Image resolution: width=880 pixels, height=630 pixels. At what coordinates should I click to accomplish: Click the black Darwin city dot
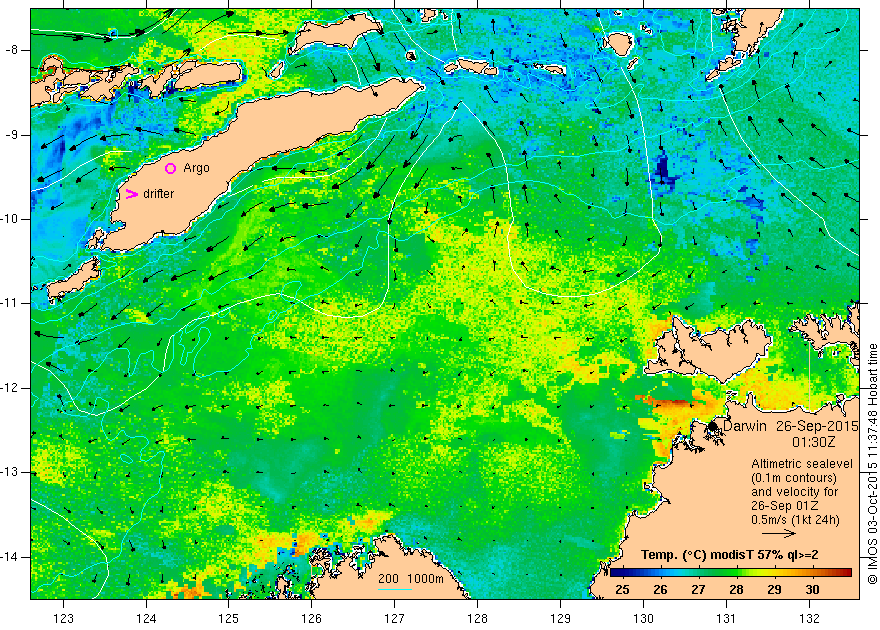coord(712,426)
